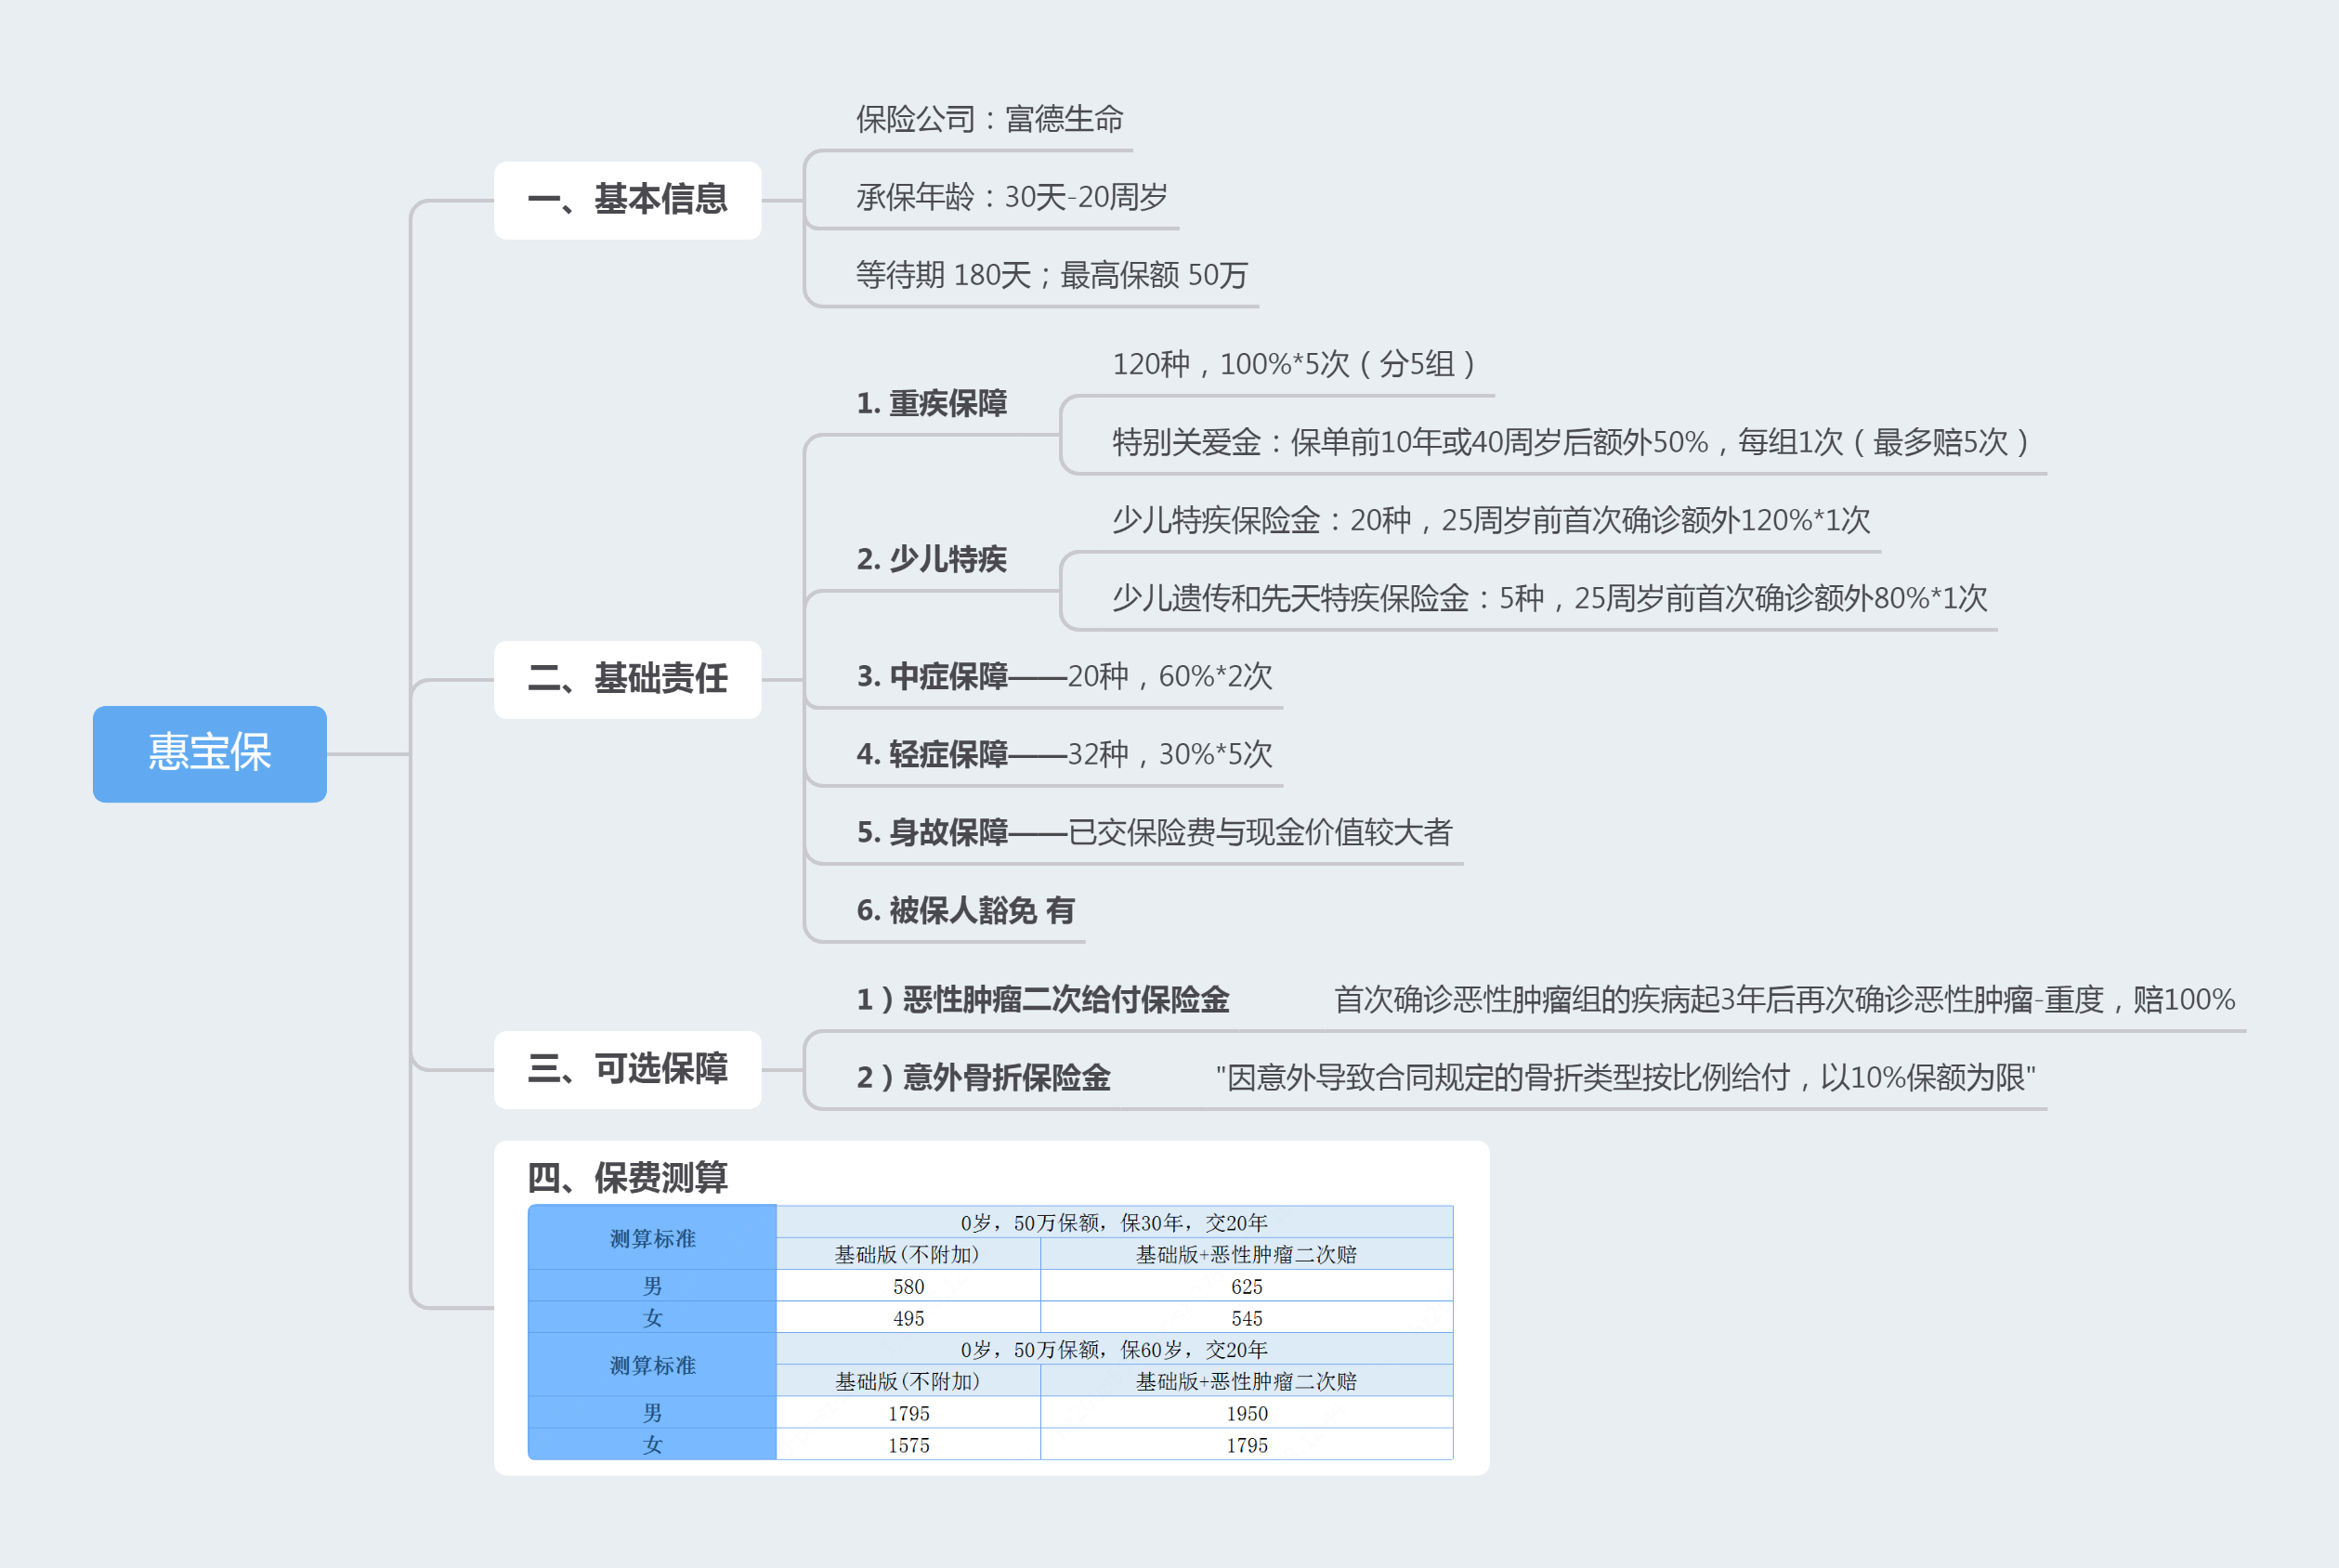
Task: Select the 基础版+恶性肿瘤二次赔 table header
Action: click(1246, 1253)
